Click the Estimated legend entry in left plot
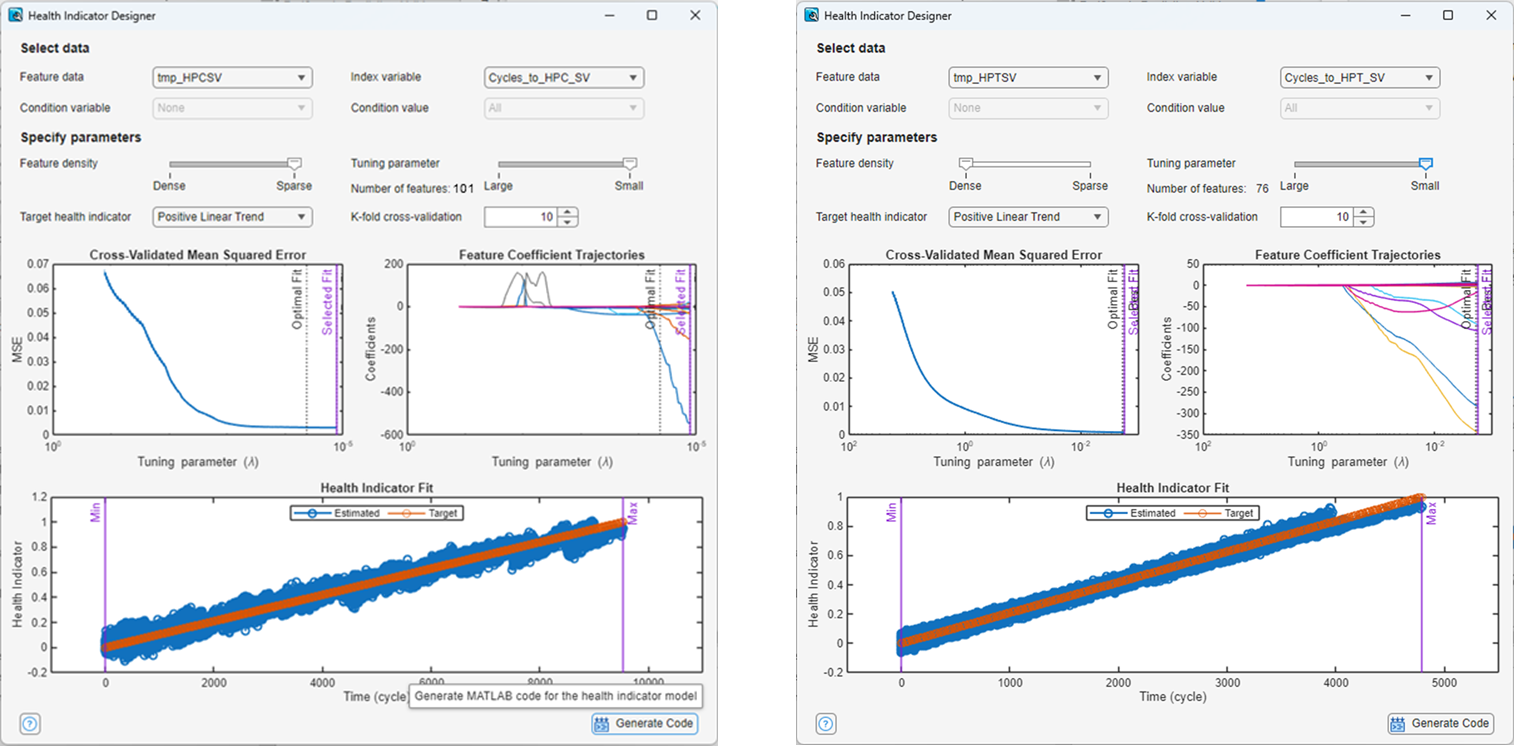The width and height of the screenshot is (1514, 746). (x=338, y=513)
